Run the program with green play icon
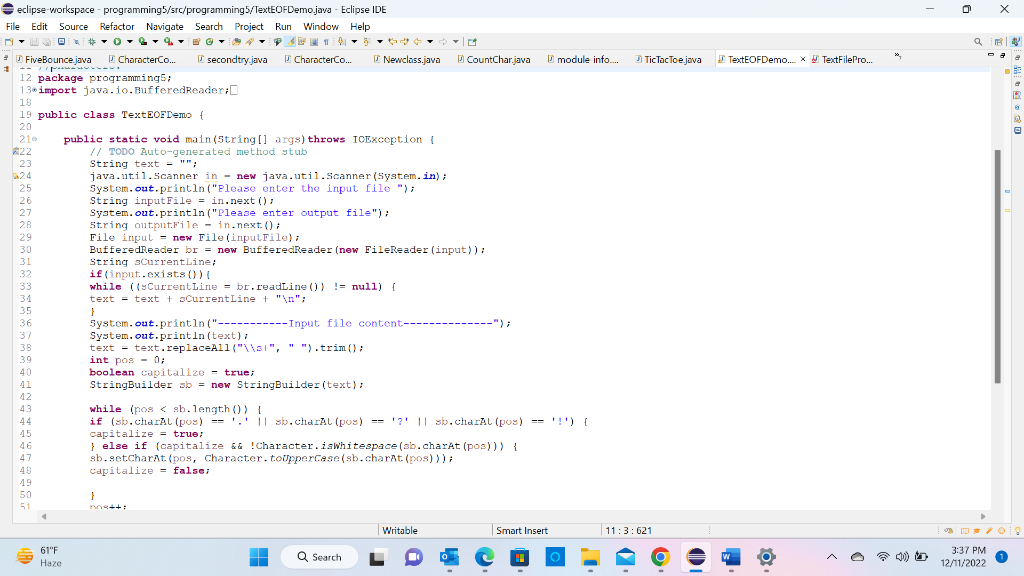The width and height of the screenshot is (1024, 576). tap(117, 42)
